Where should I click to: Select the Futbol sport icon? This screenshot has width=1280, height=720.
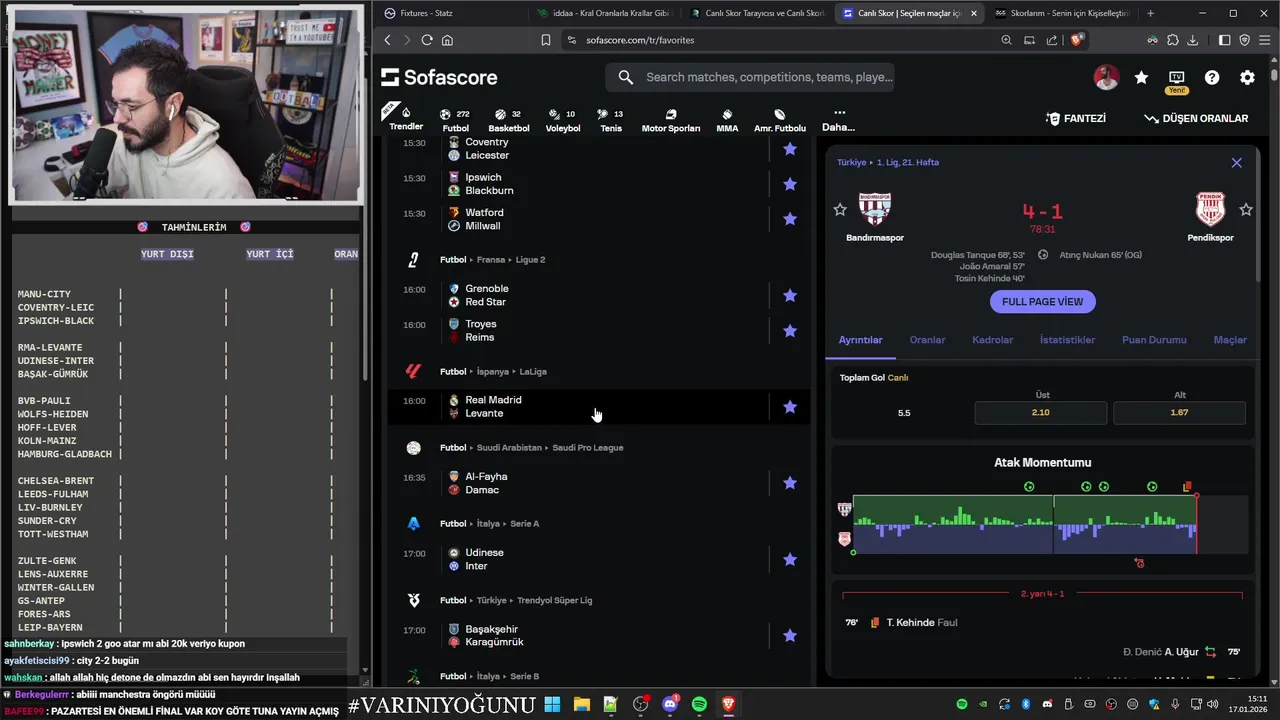pyautogui.click(x=455, y=120)
